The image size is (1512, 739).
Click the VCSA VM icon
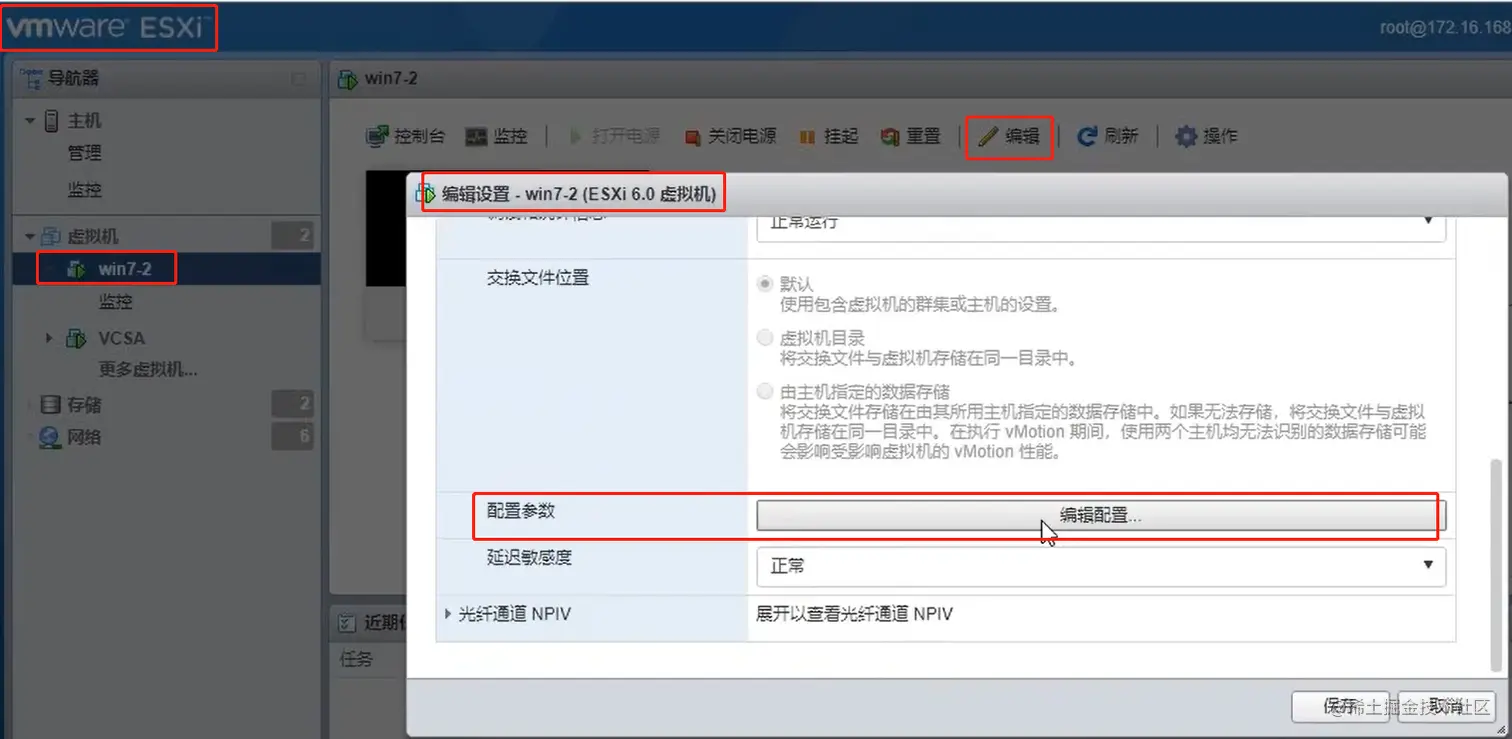(x=76, y=339)
